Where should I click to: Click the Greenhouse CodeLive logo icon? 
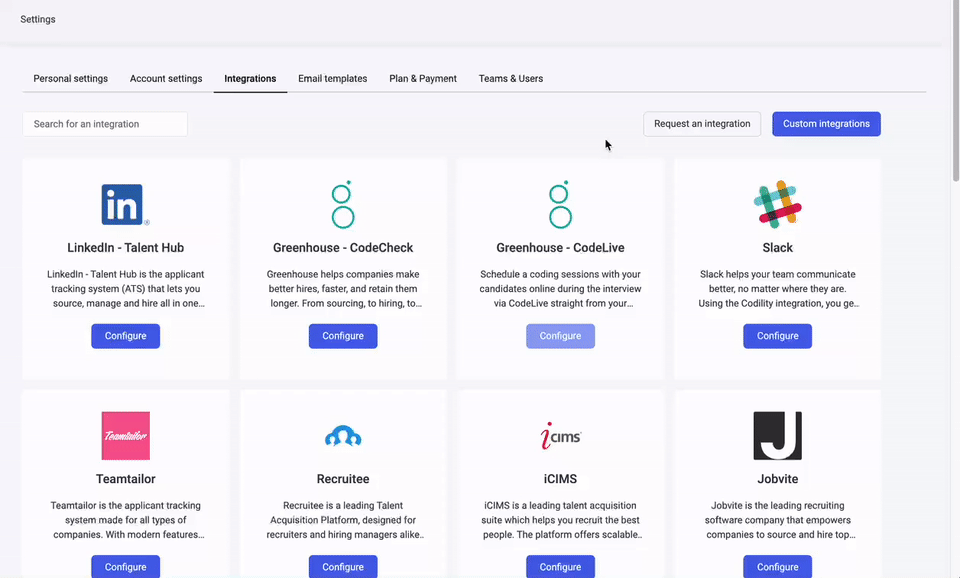[559, 202]
